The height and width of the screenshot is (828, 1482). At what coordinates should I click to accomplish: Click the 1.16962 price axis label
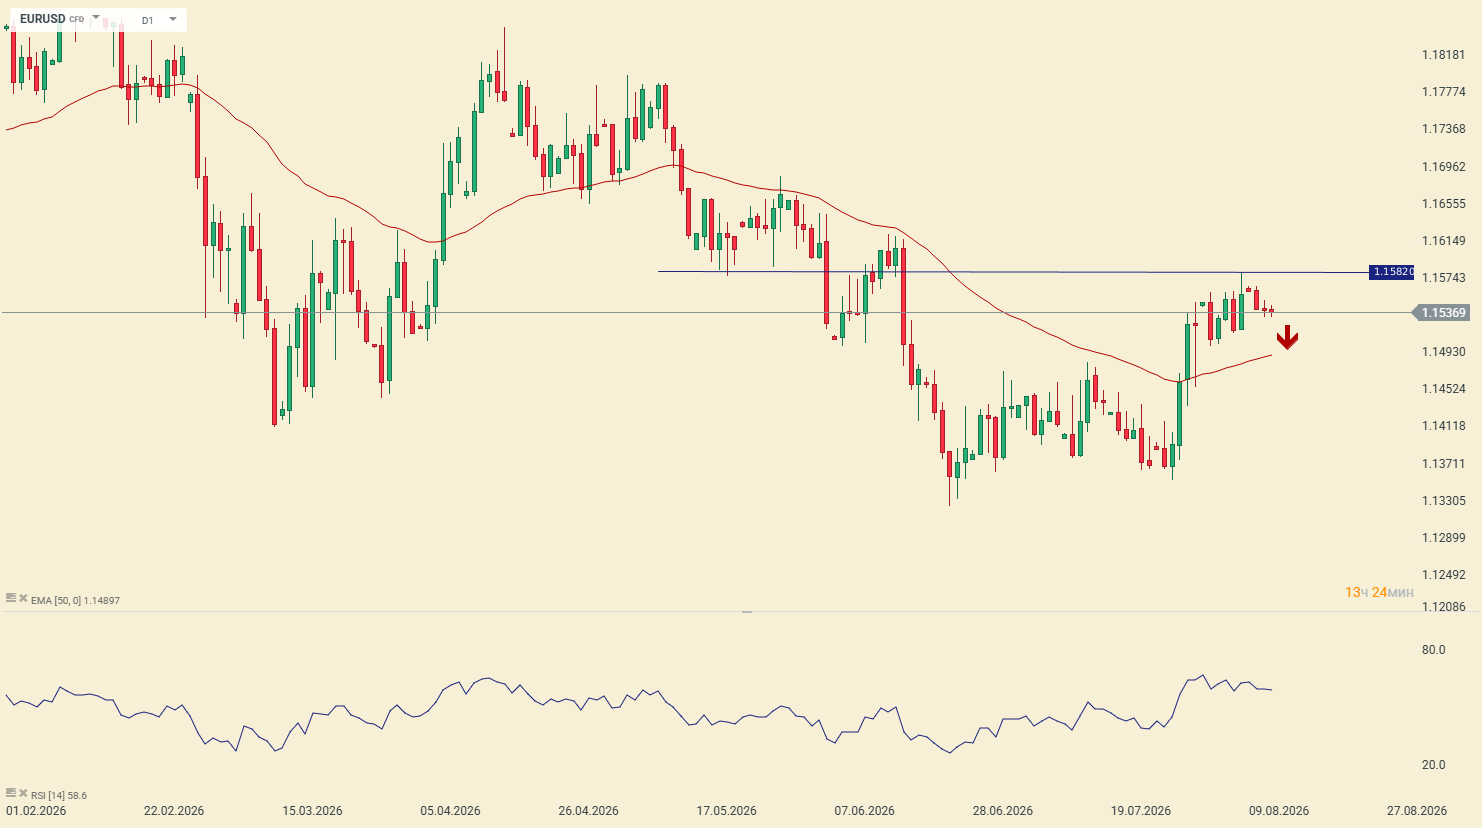(x=1443, y=167)
